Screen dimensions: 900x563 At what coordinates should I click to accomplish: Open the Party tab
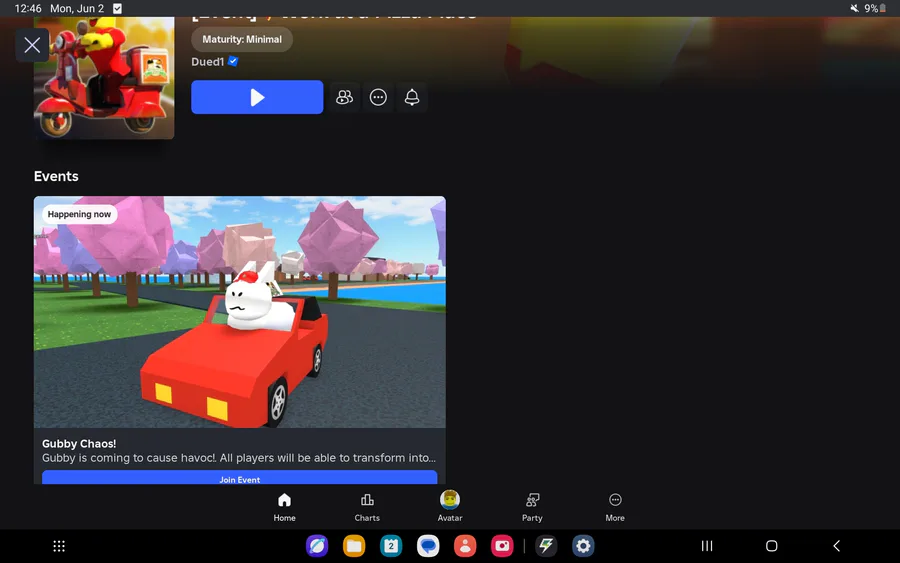[x=532, y=507]
